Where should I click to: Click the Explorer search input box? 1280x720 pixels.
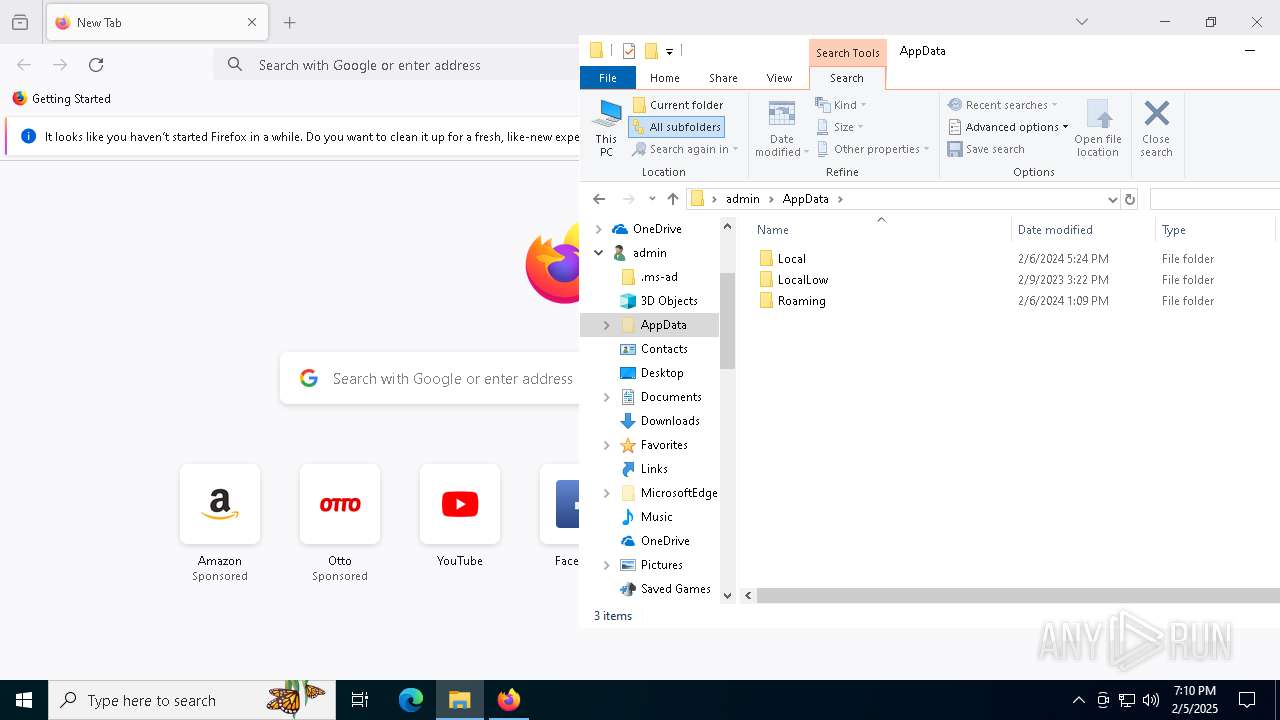pos(1214,199)
